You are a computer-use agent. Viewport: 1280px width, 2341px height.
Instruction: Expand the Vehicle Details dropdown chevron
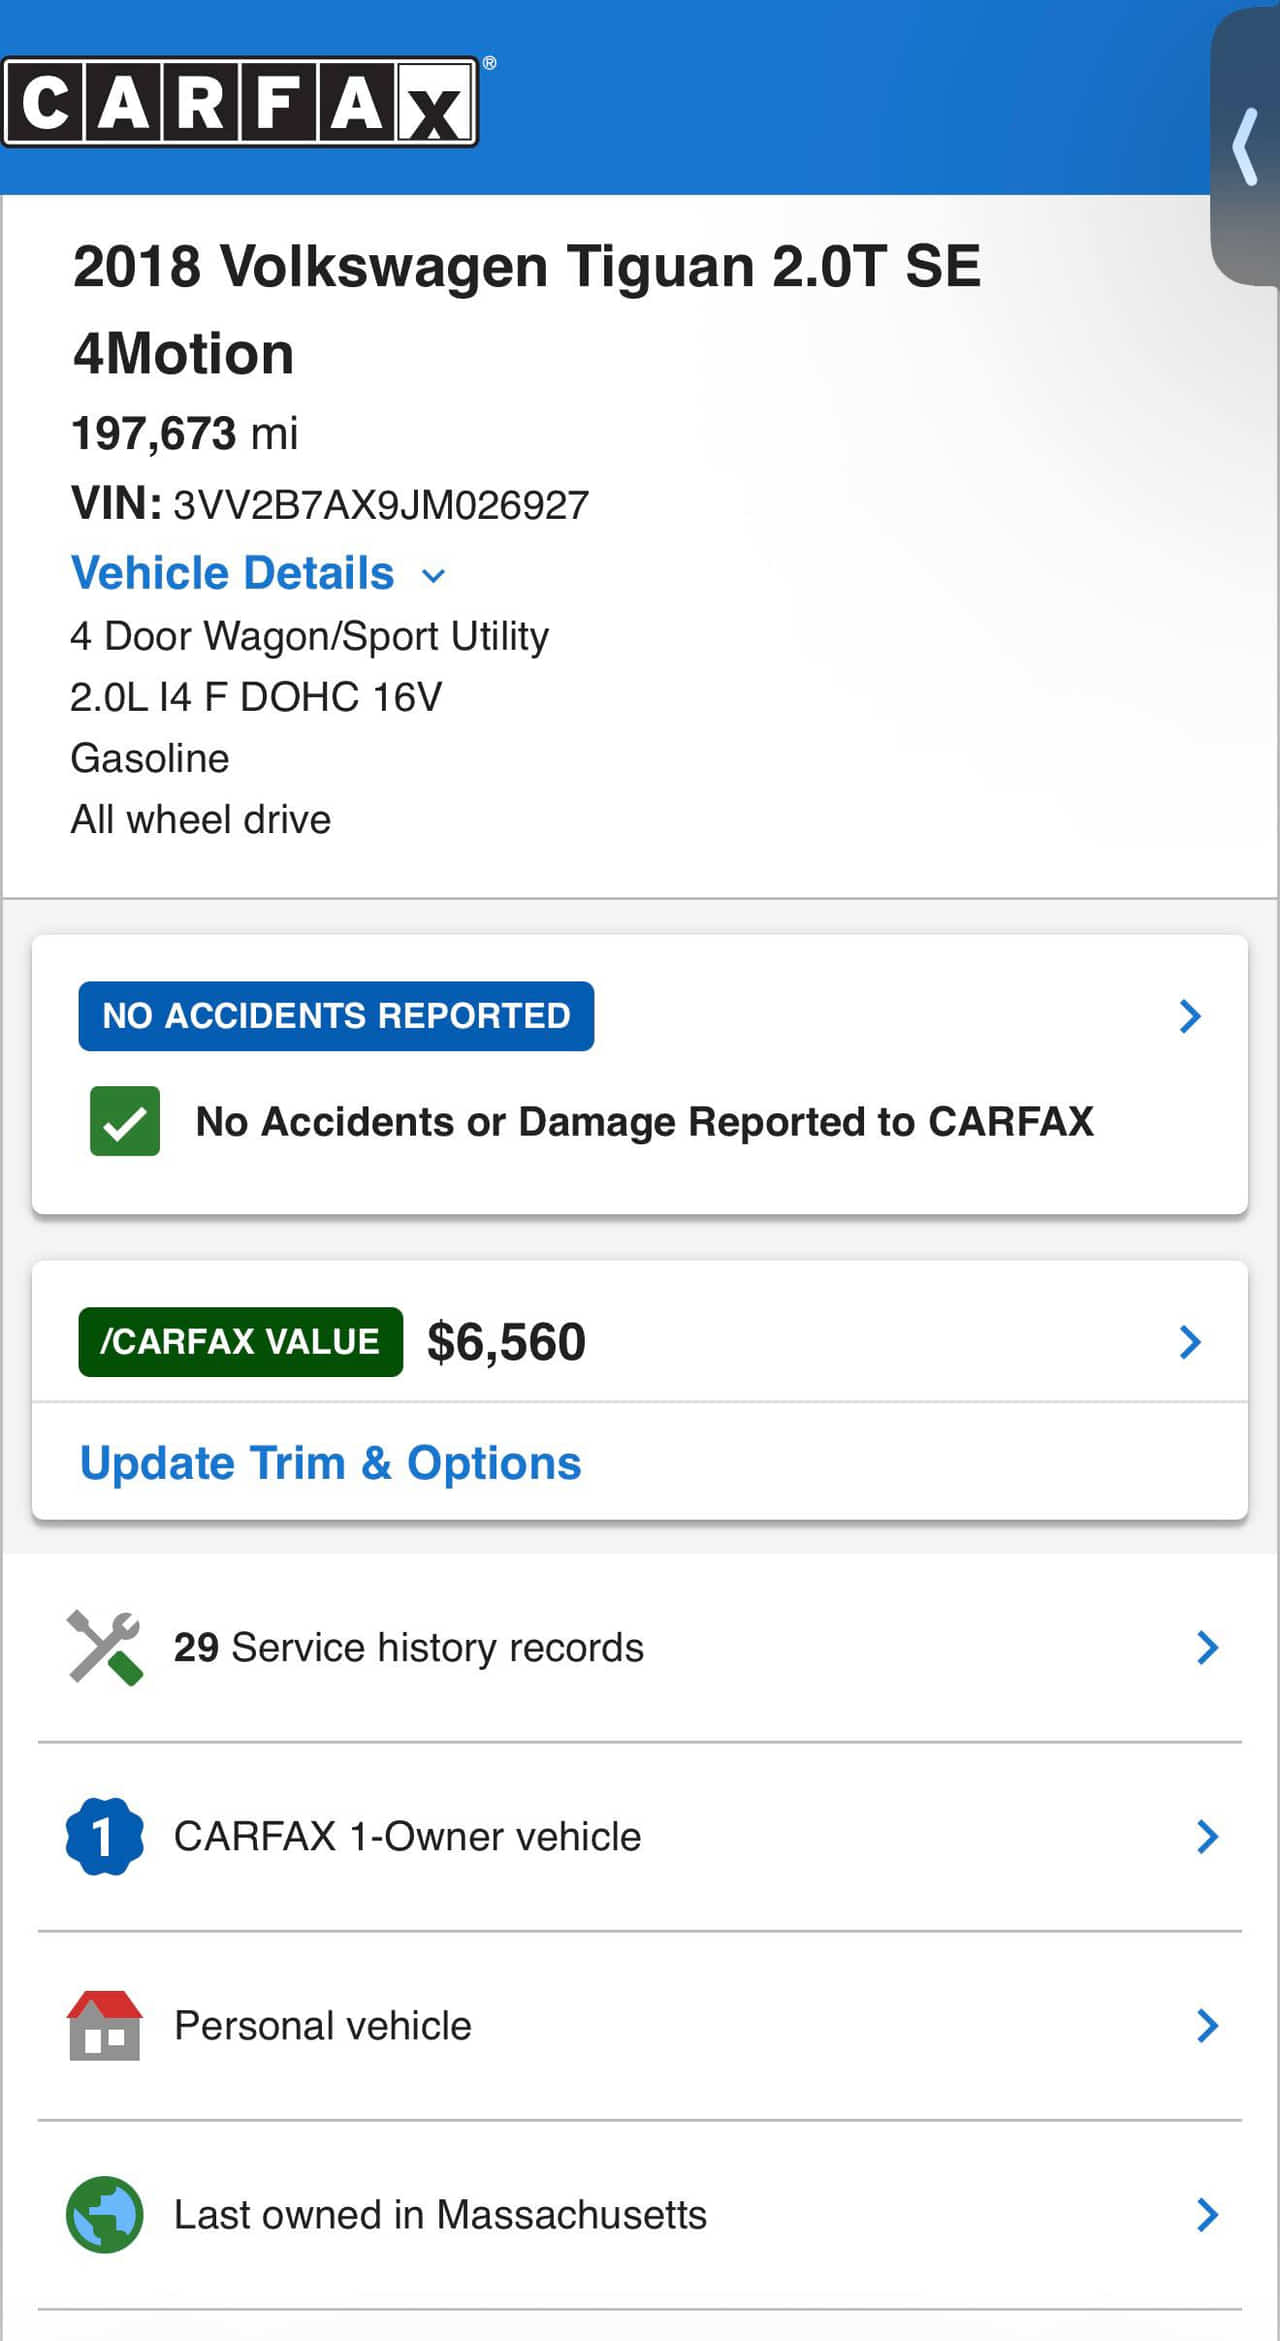433,575
